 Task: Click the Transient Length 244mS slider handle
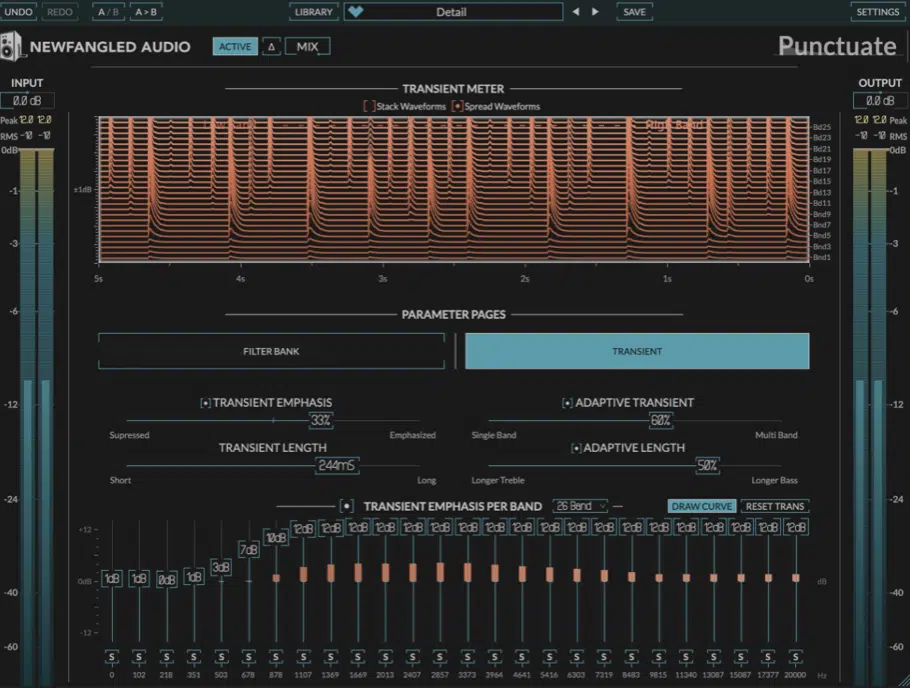[x=337, y=466]
